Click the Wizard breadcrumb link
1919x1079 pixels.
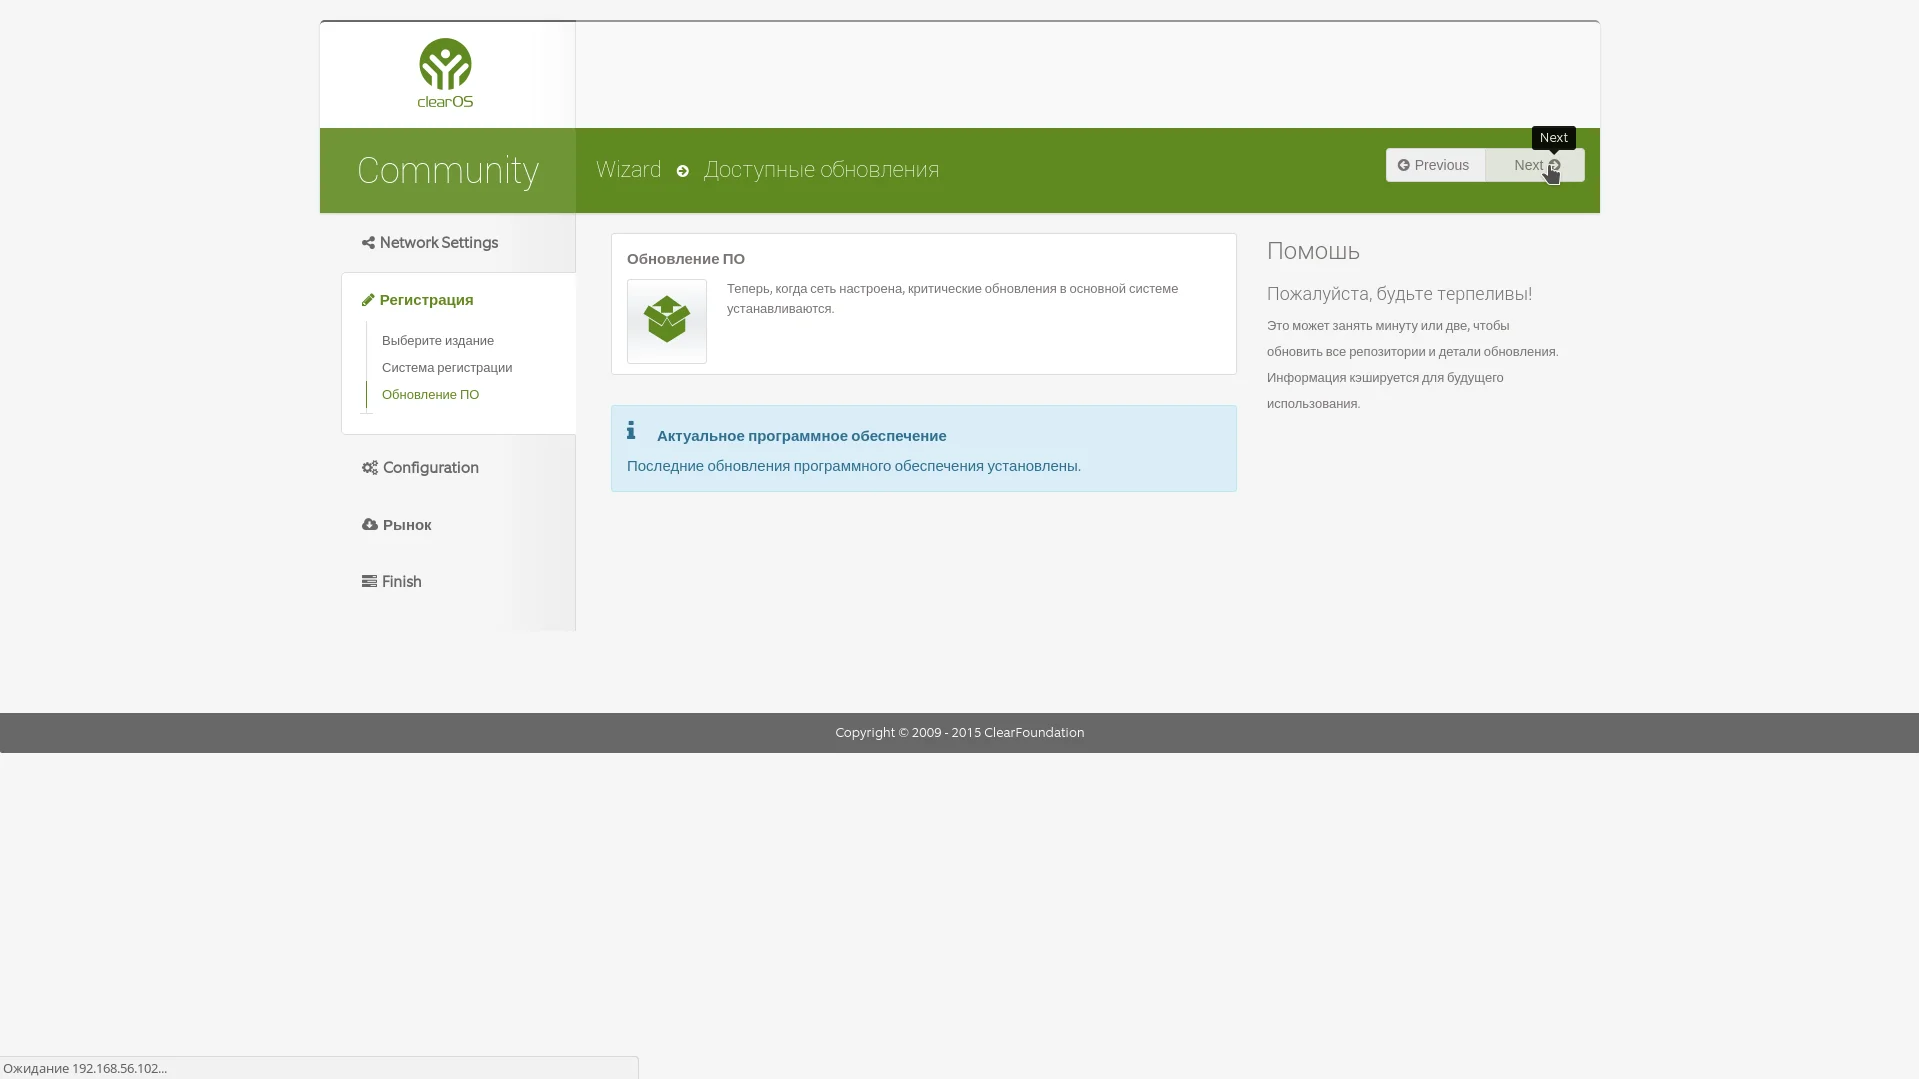[628, 170]
